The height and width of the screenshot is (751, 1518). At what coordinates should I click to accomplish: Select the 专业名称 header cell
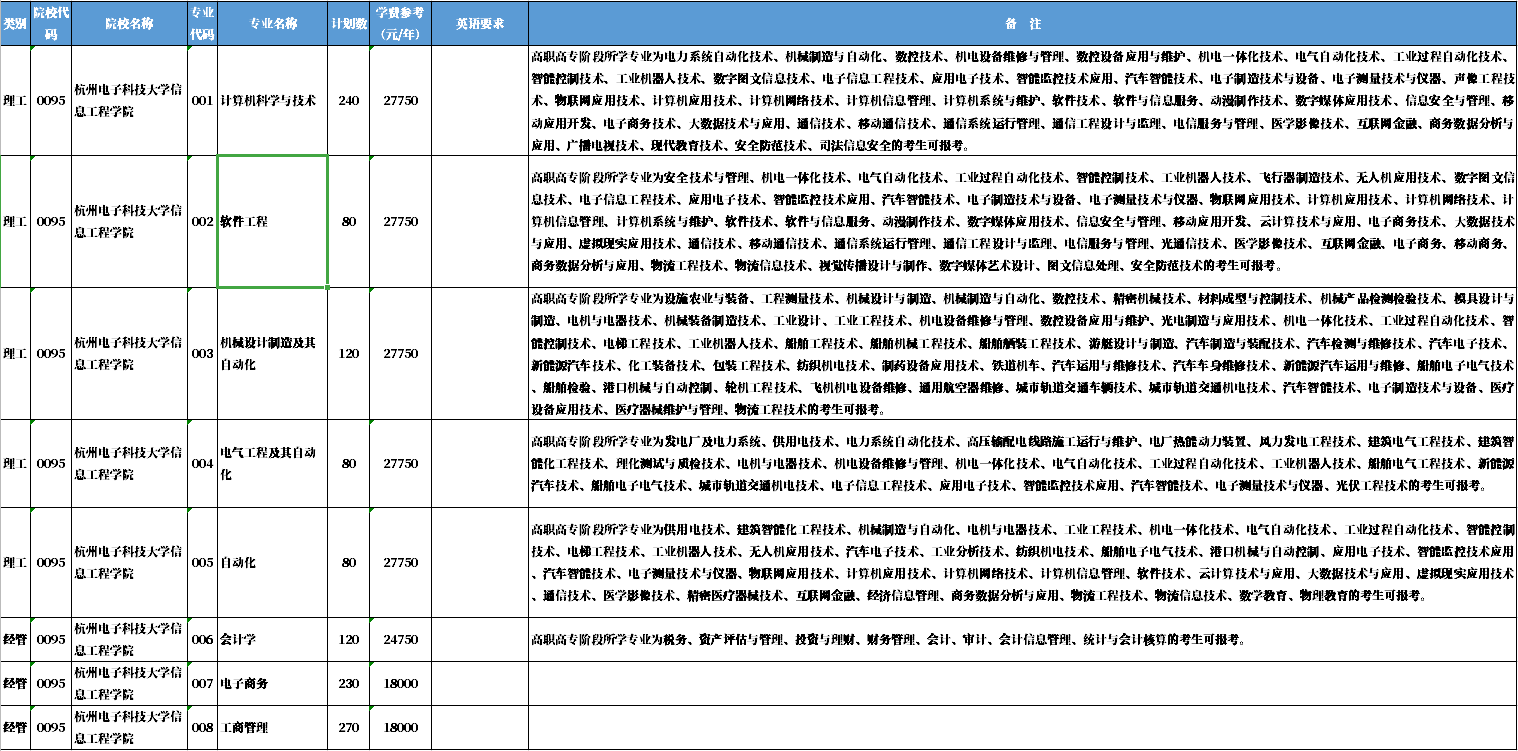[x=273, y=24]
